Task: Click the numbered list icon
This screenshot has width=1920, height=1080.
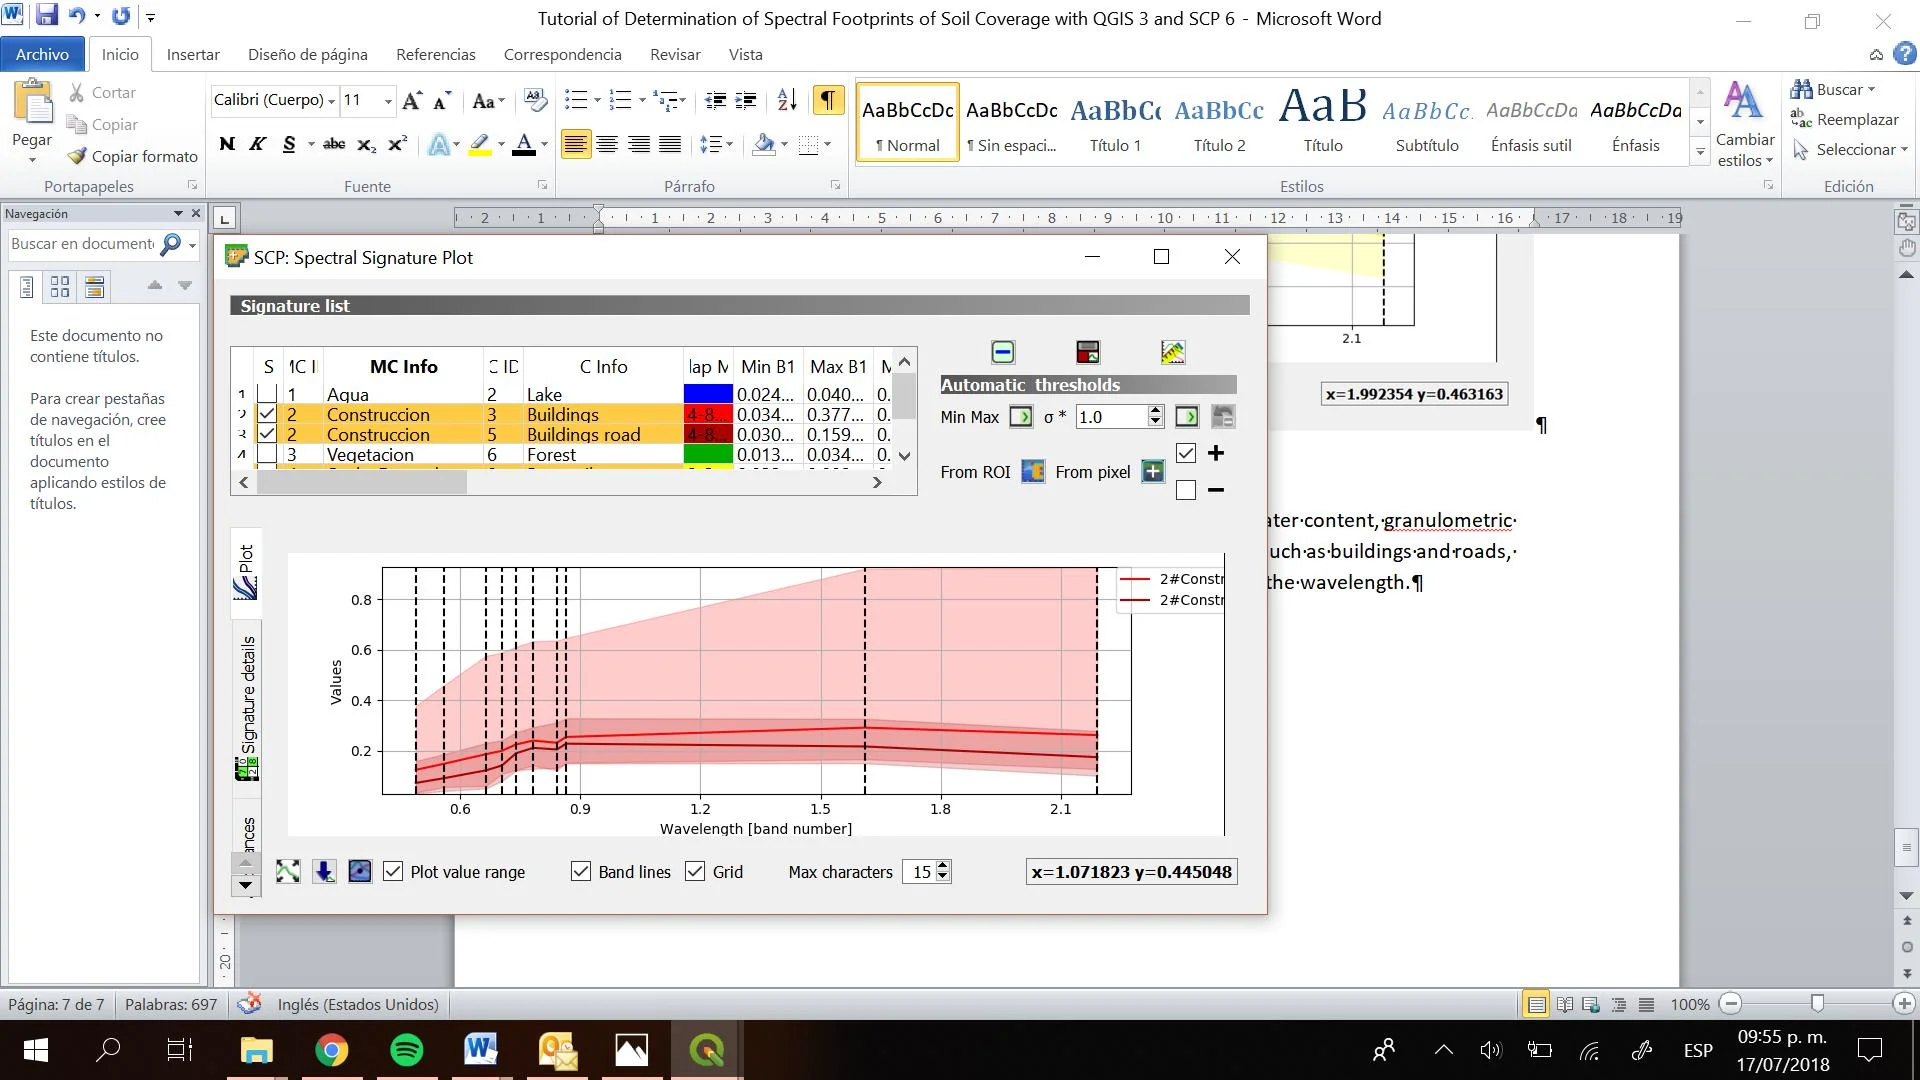Action: pyautogui.click(x=620, y=100)
